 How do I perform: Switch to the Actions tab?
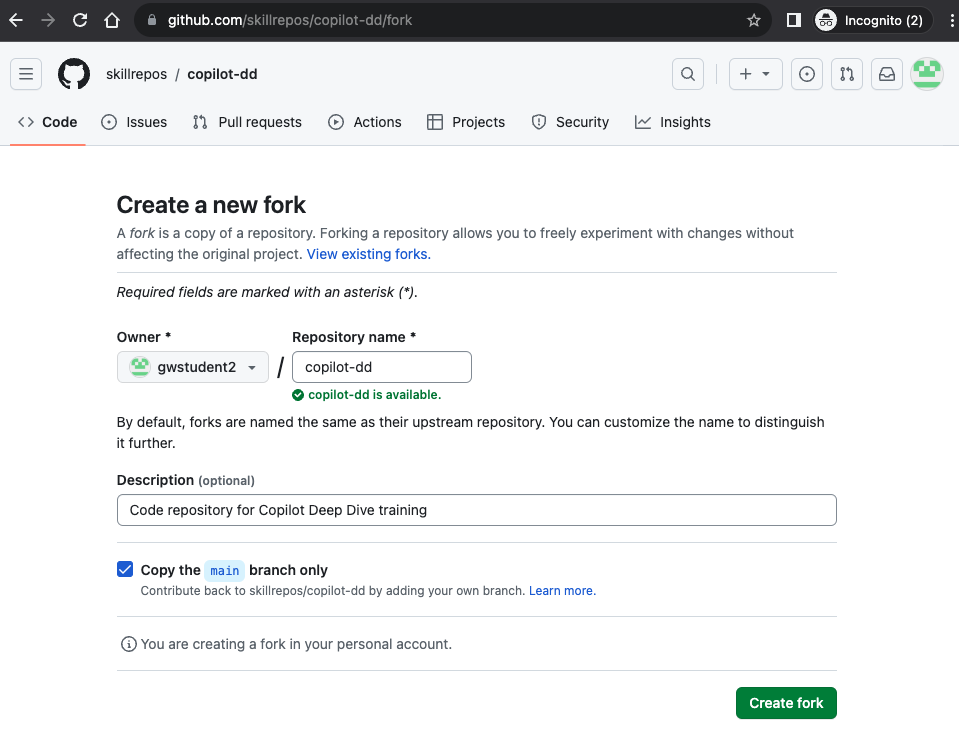(x=365, y=122)
